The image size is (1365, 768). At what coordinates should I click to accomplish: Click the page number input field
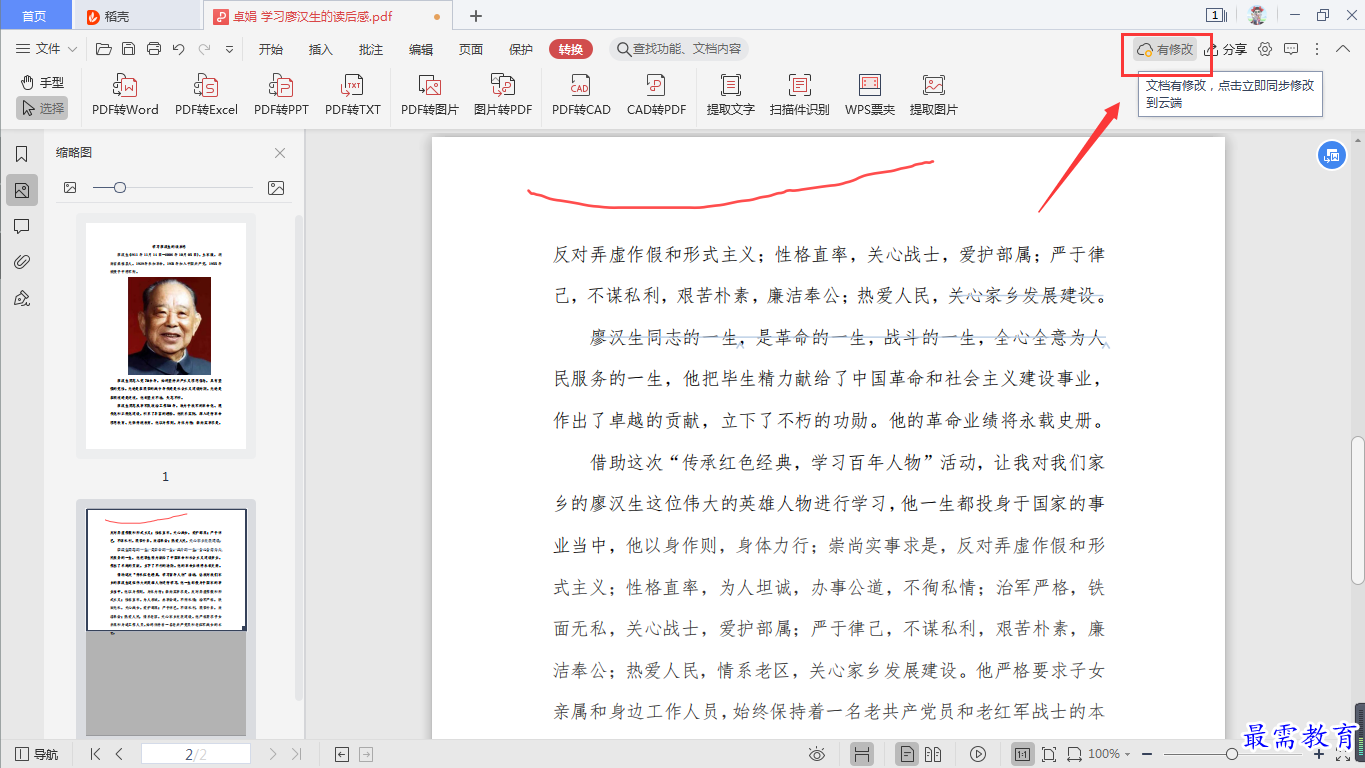point(196,754)
